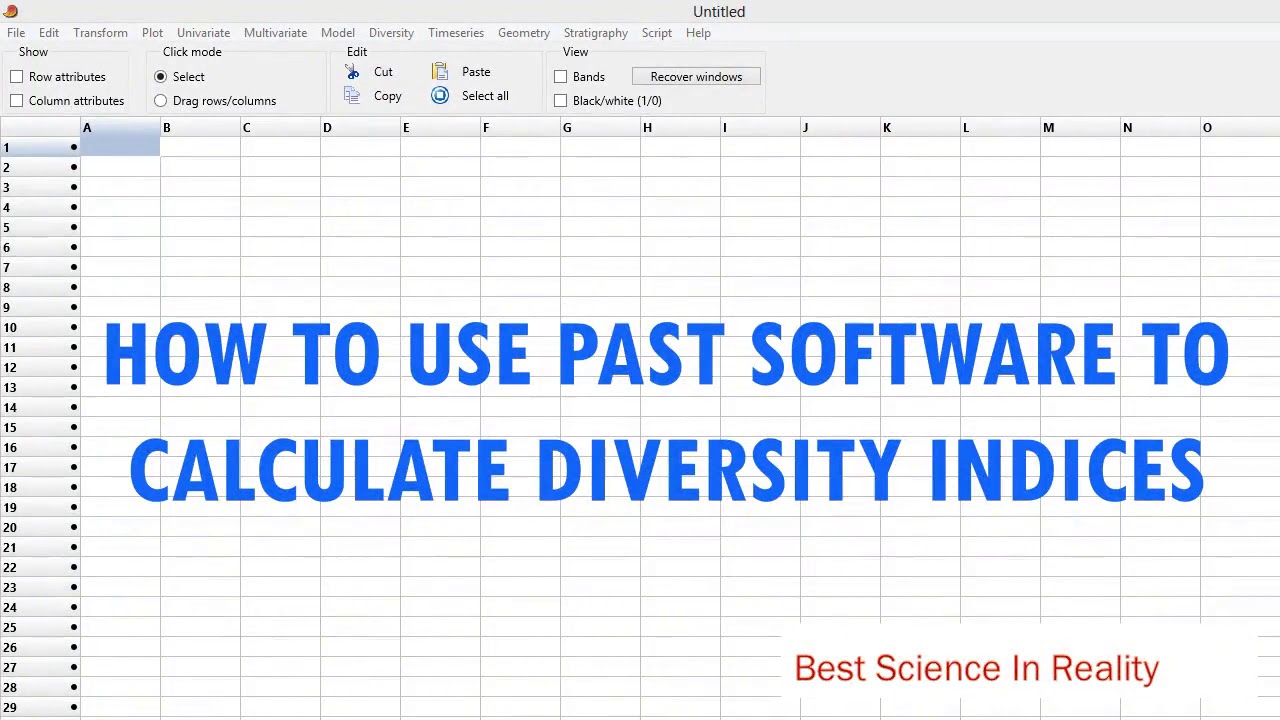Viewport: 1280px width, 720px height.
Task: Toggle the Bands view checkbox
Action: pyautogui.click(x=561, y=77)
